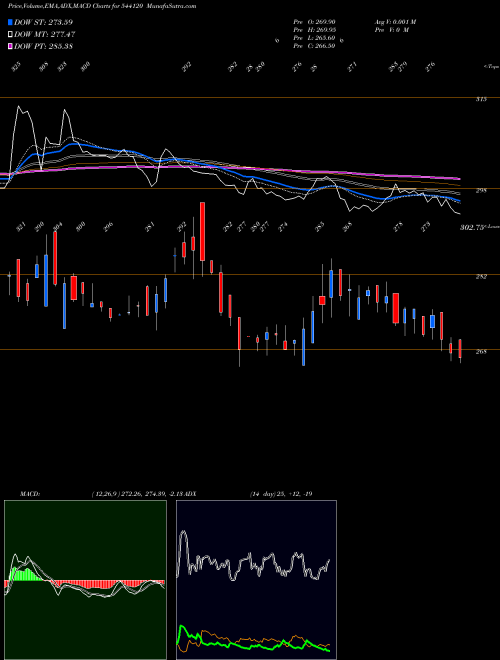
Task: Open the green MACD histogram chart panel
Action: click(x=85, y=580)
